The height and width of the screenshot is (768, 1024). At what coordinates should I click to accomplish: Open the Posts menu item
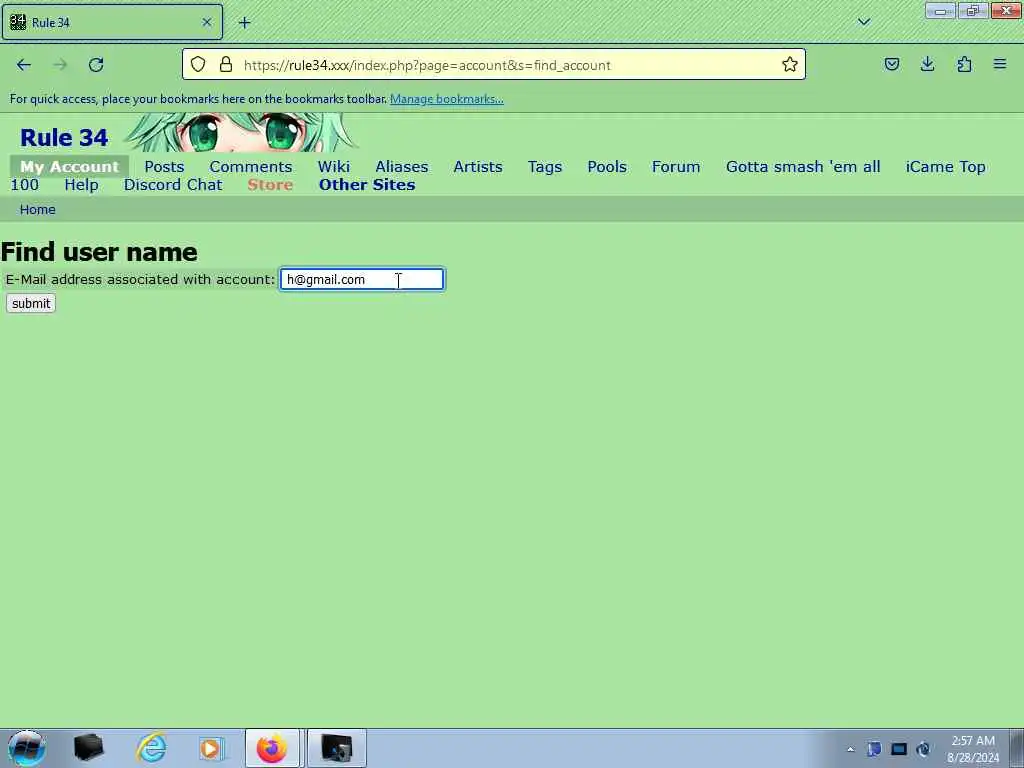pyautogui.click(x=165, y=167)
